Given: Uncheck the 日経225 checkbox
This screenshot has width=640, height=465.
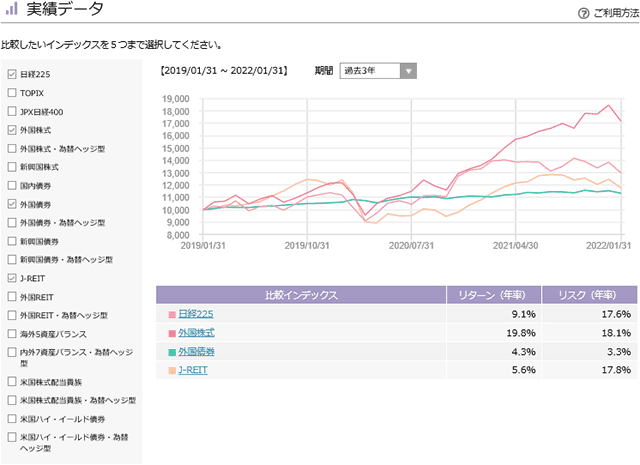Looking at the screenshot, I should coord(12,74).
